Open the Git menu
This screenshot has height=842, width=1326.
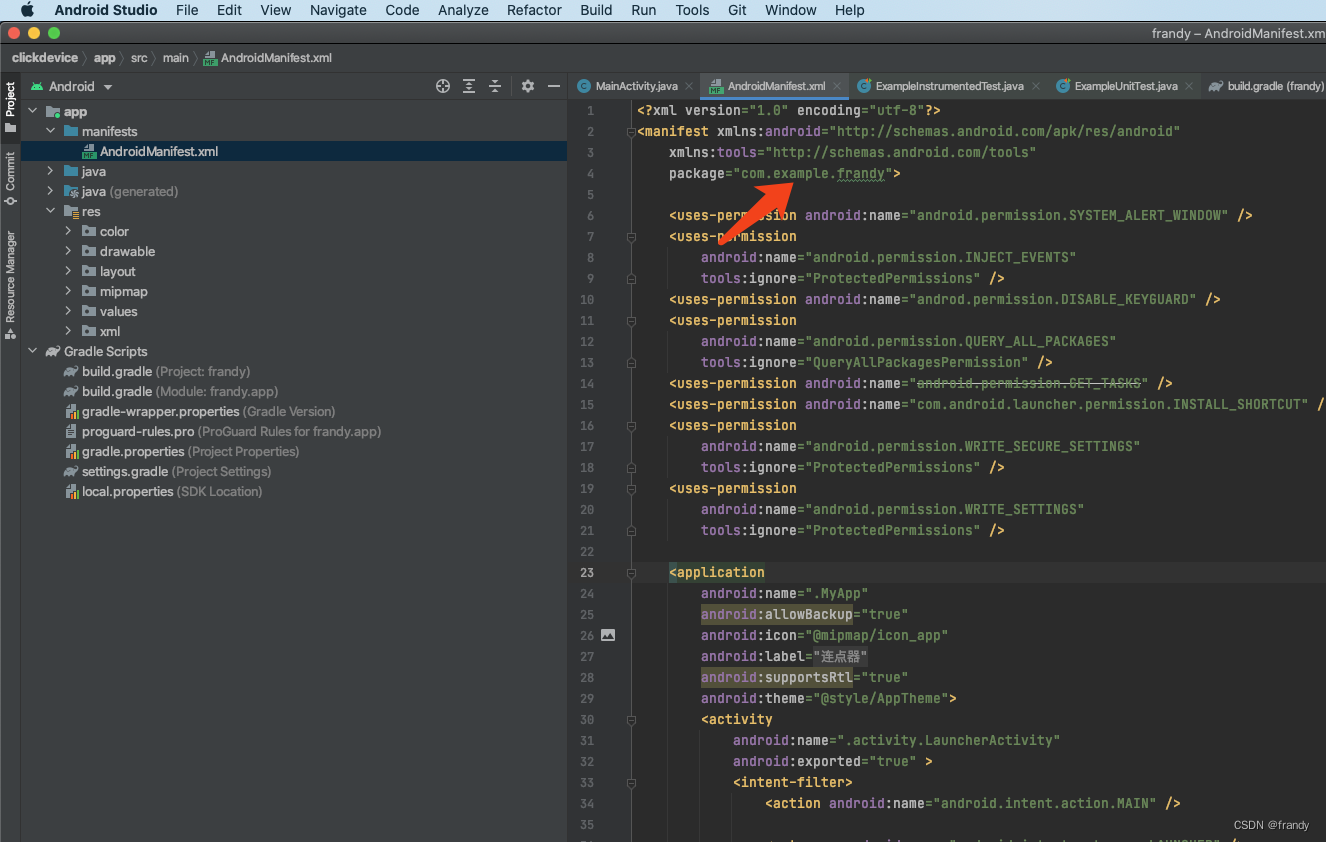pyautogui.click(x=737, y=10)
